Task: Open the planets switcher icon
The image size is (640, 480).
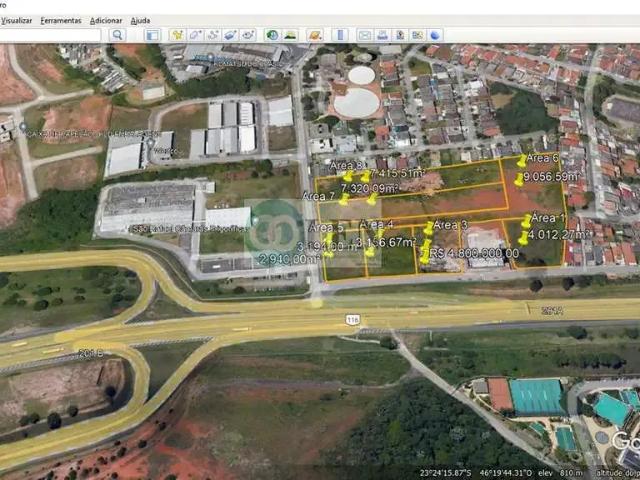Action: coord(315,35)
